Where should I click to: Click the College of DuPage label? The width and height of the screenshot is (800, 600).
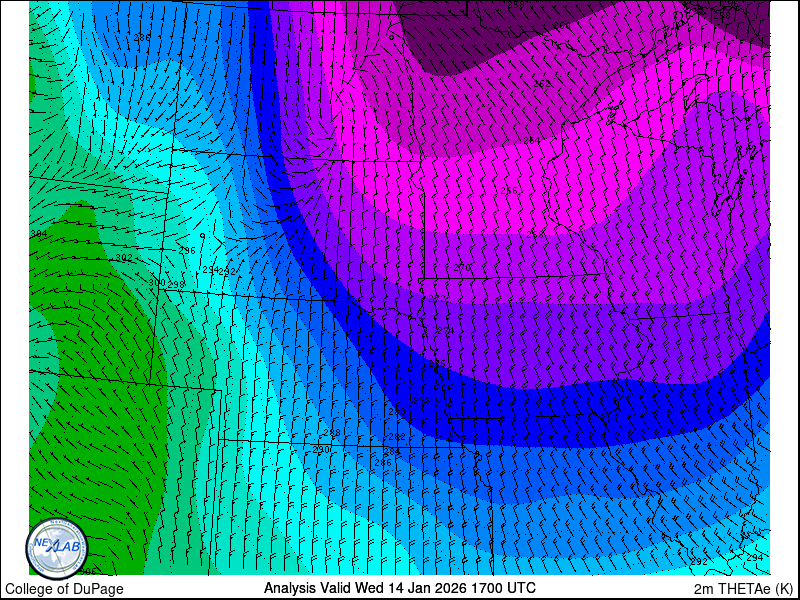pos(64,589)
